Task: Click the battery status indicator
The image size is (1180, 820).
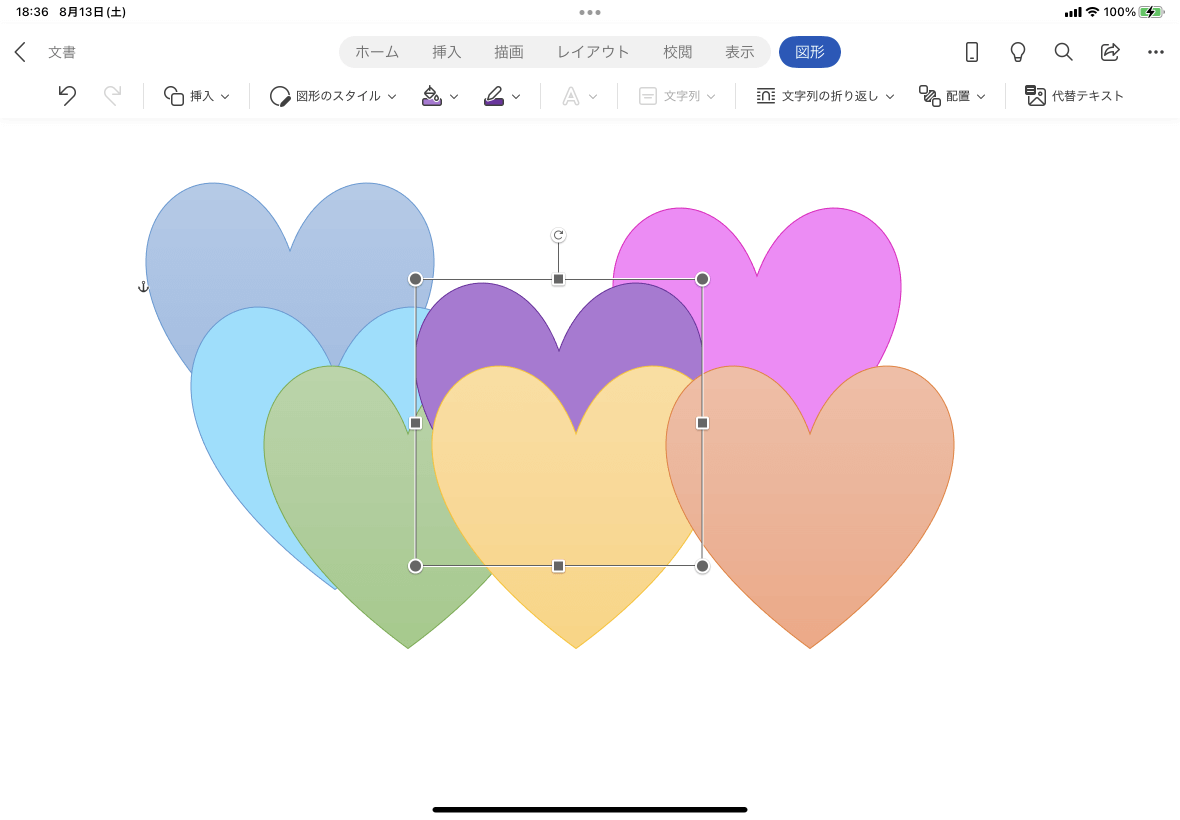Action: [x=1151, y=12]
